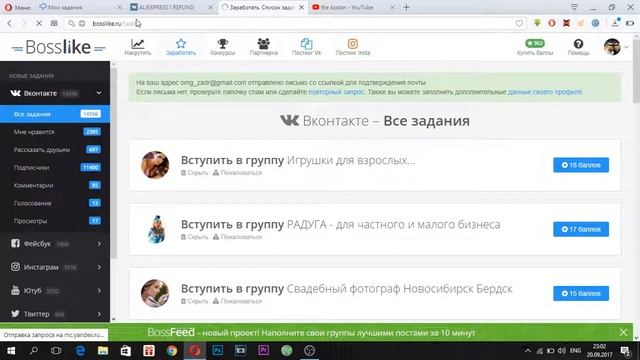
Task: Select Все задания in the sidebar
Action: (55, 114)
